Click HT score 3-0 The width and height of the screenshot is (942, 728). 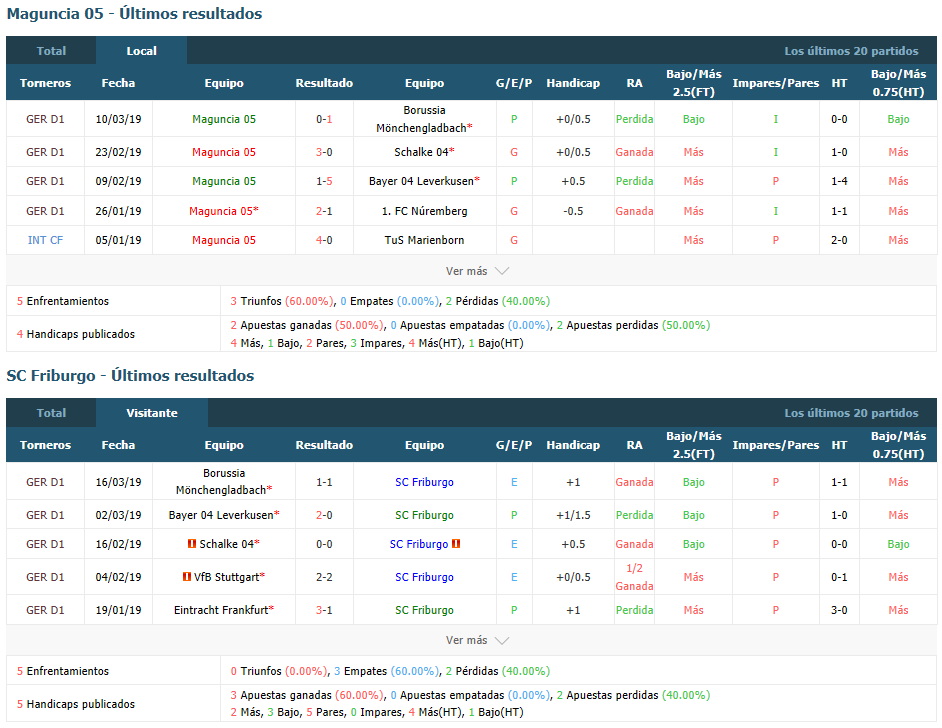(x=839, y=610)
